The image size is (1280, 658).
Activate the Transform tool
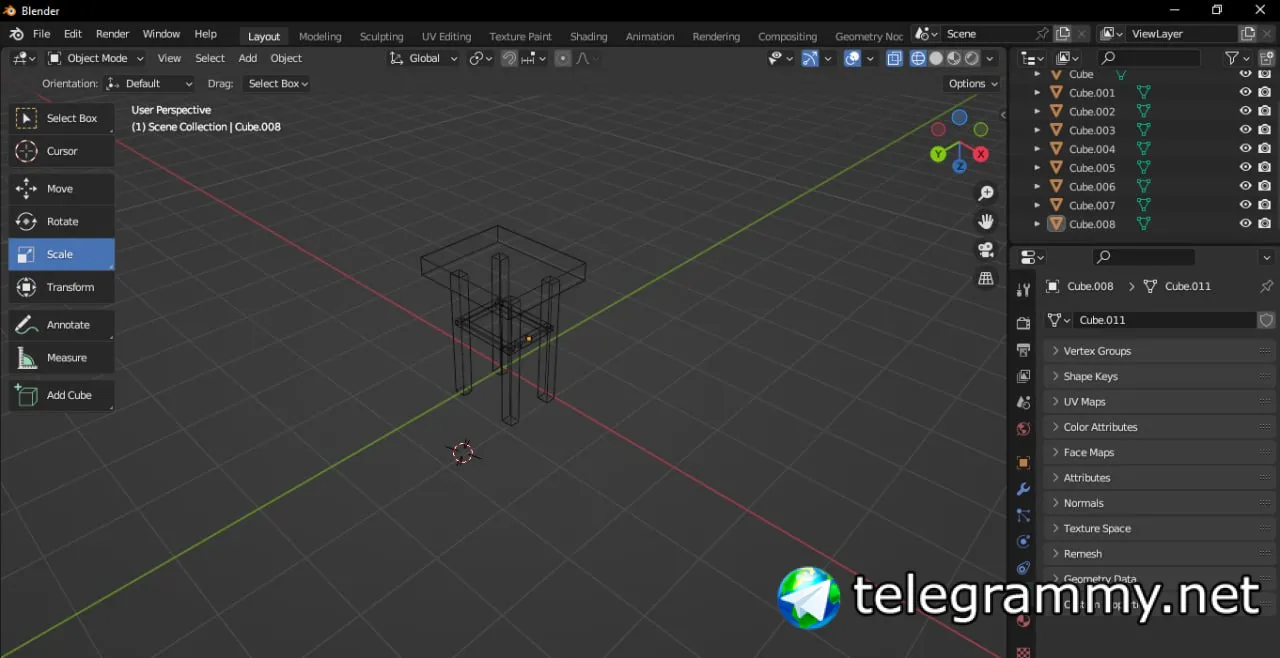coord(61,287)
